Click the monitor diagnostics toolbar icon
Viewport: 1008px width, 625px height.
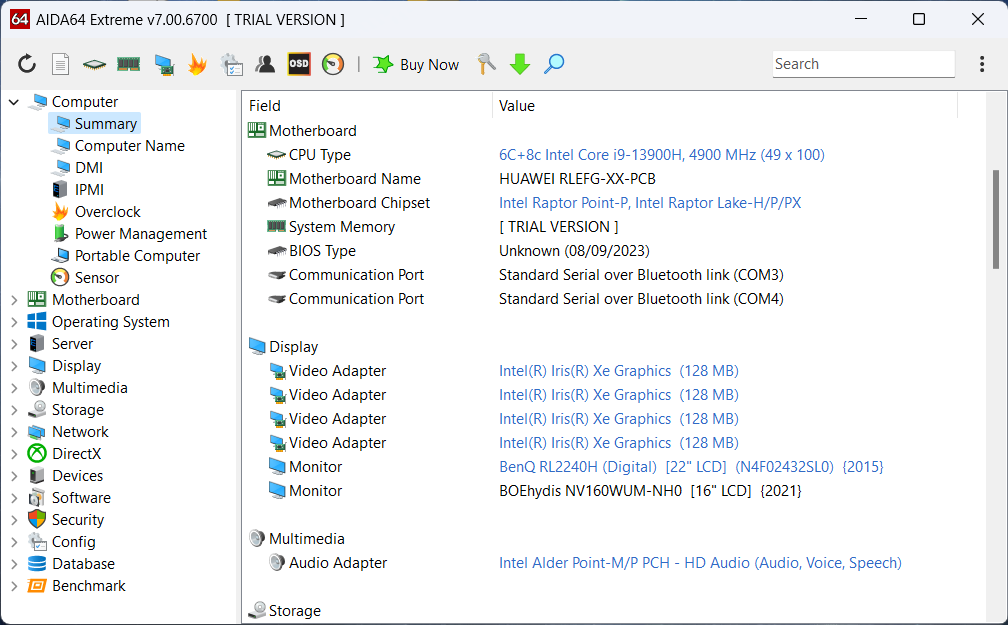(165, 65)
